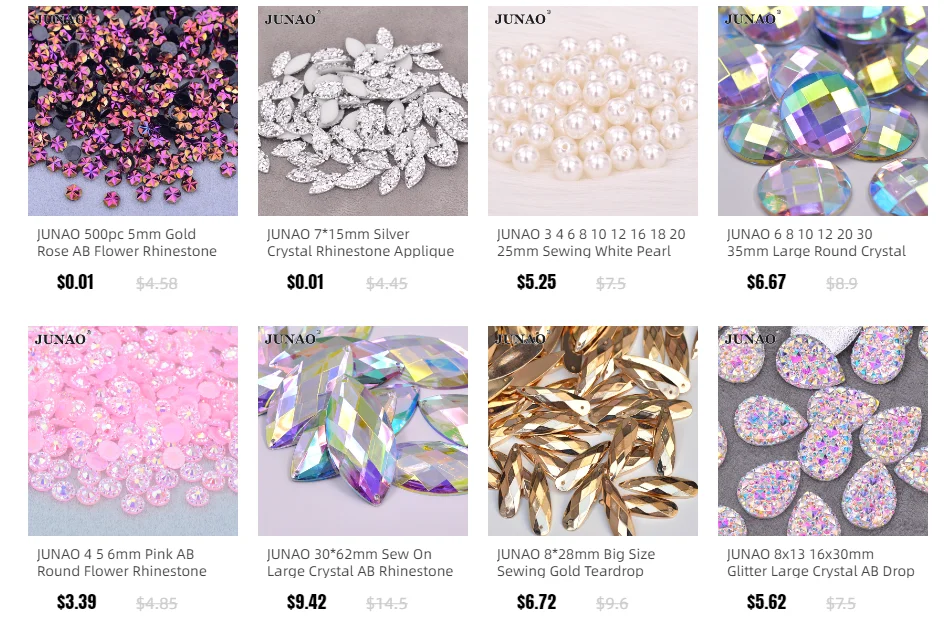Open the Large Round Crystal product photo

coord(822,111)
